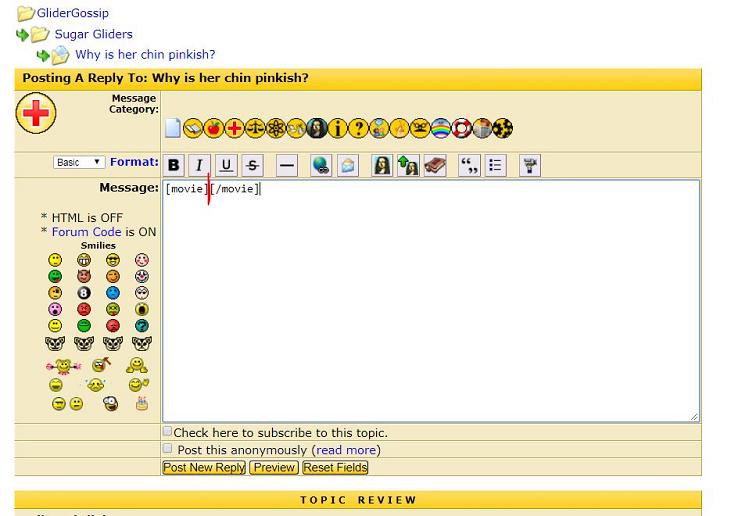
Task: Open the Basic format mode dropdown
Action: tap(79, 162)
